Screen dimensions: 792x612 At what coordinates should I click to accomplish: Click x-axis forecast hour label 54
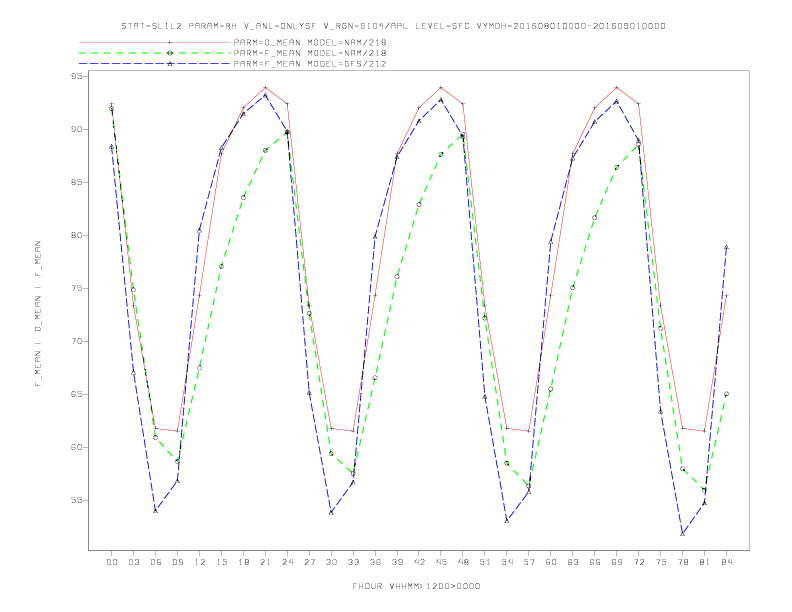click(x=507, y=562)
